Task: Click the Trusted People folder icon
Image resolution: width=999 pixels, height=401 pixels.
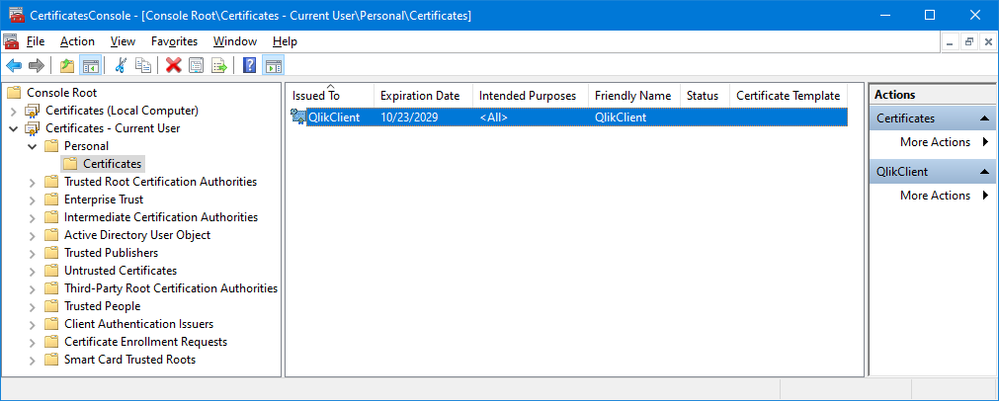Action: point(52,306)
